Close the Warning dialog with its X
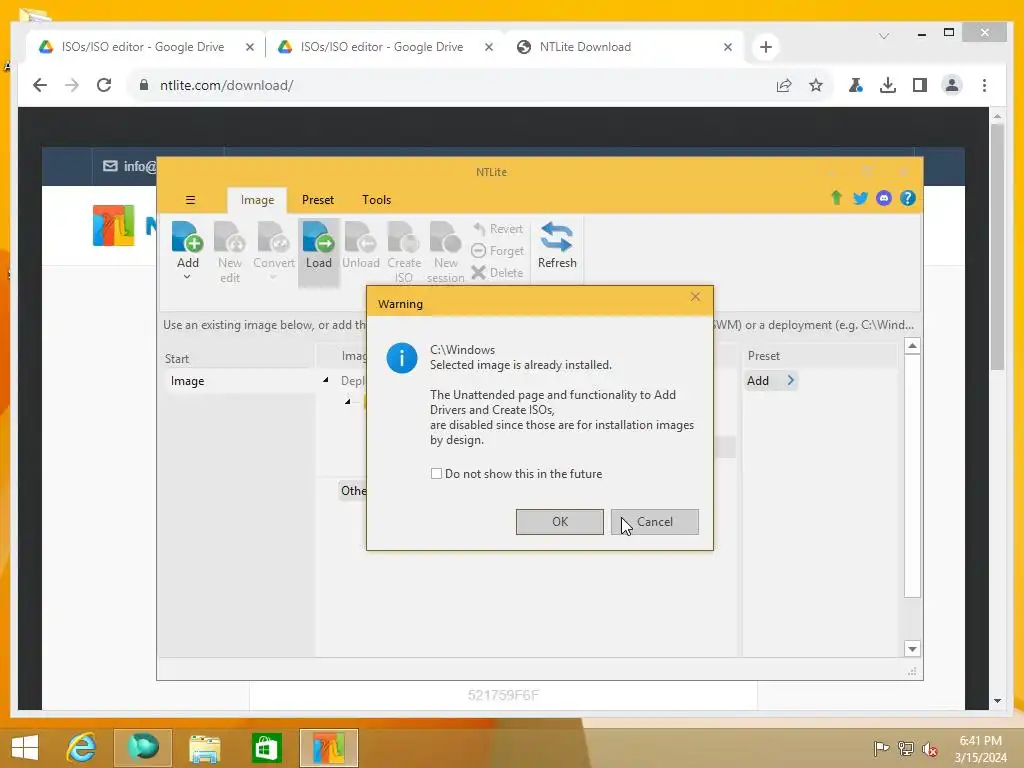Image resolution: width=1024 pixels, height=768 pixels. point(695,296)
